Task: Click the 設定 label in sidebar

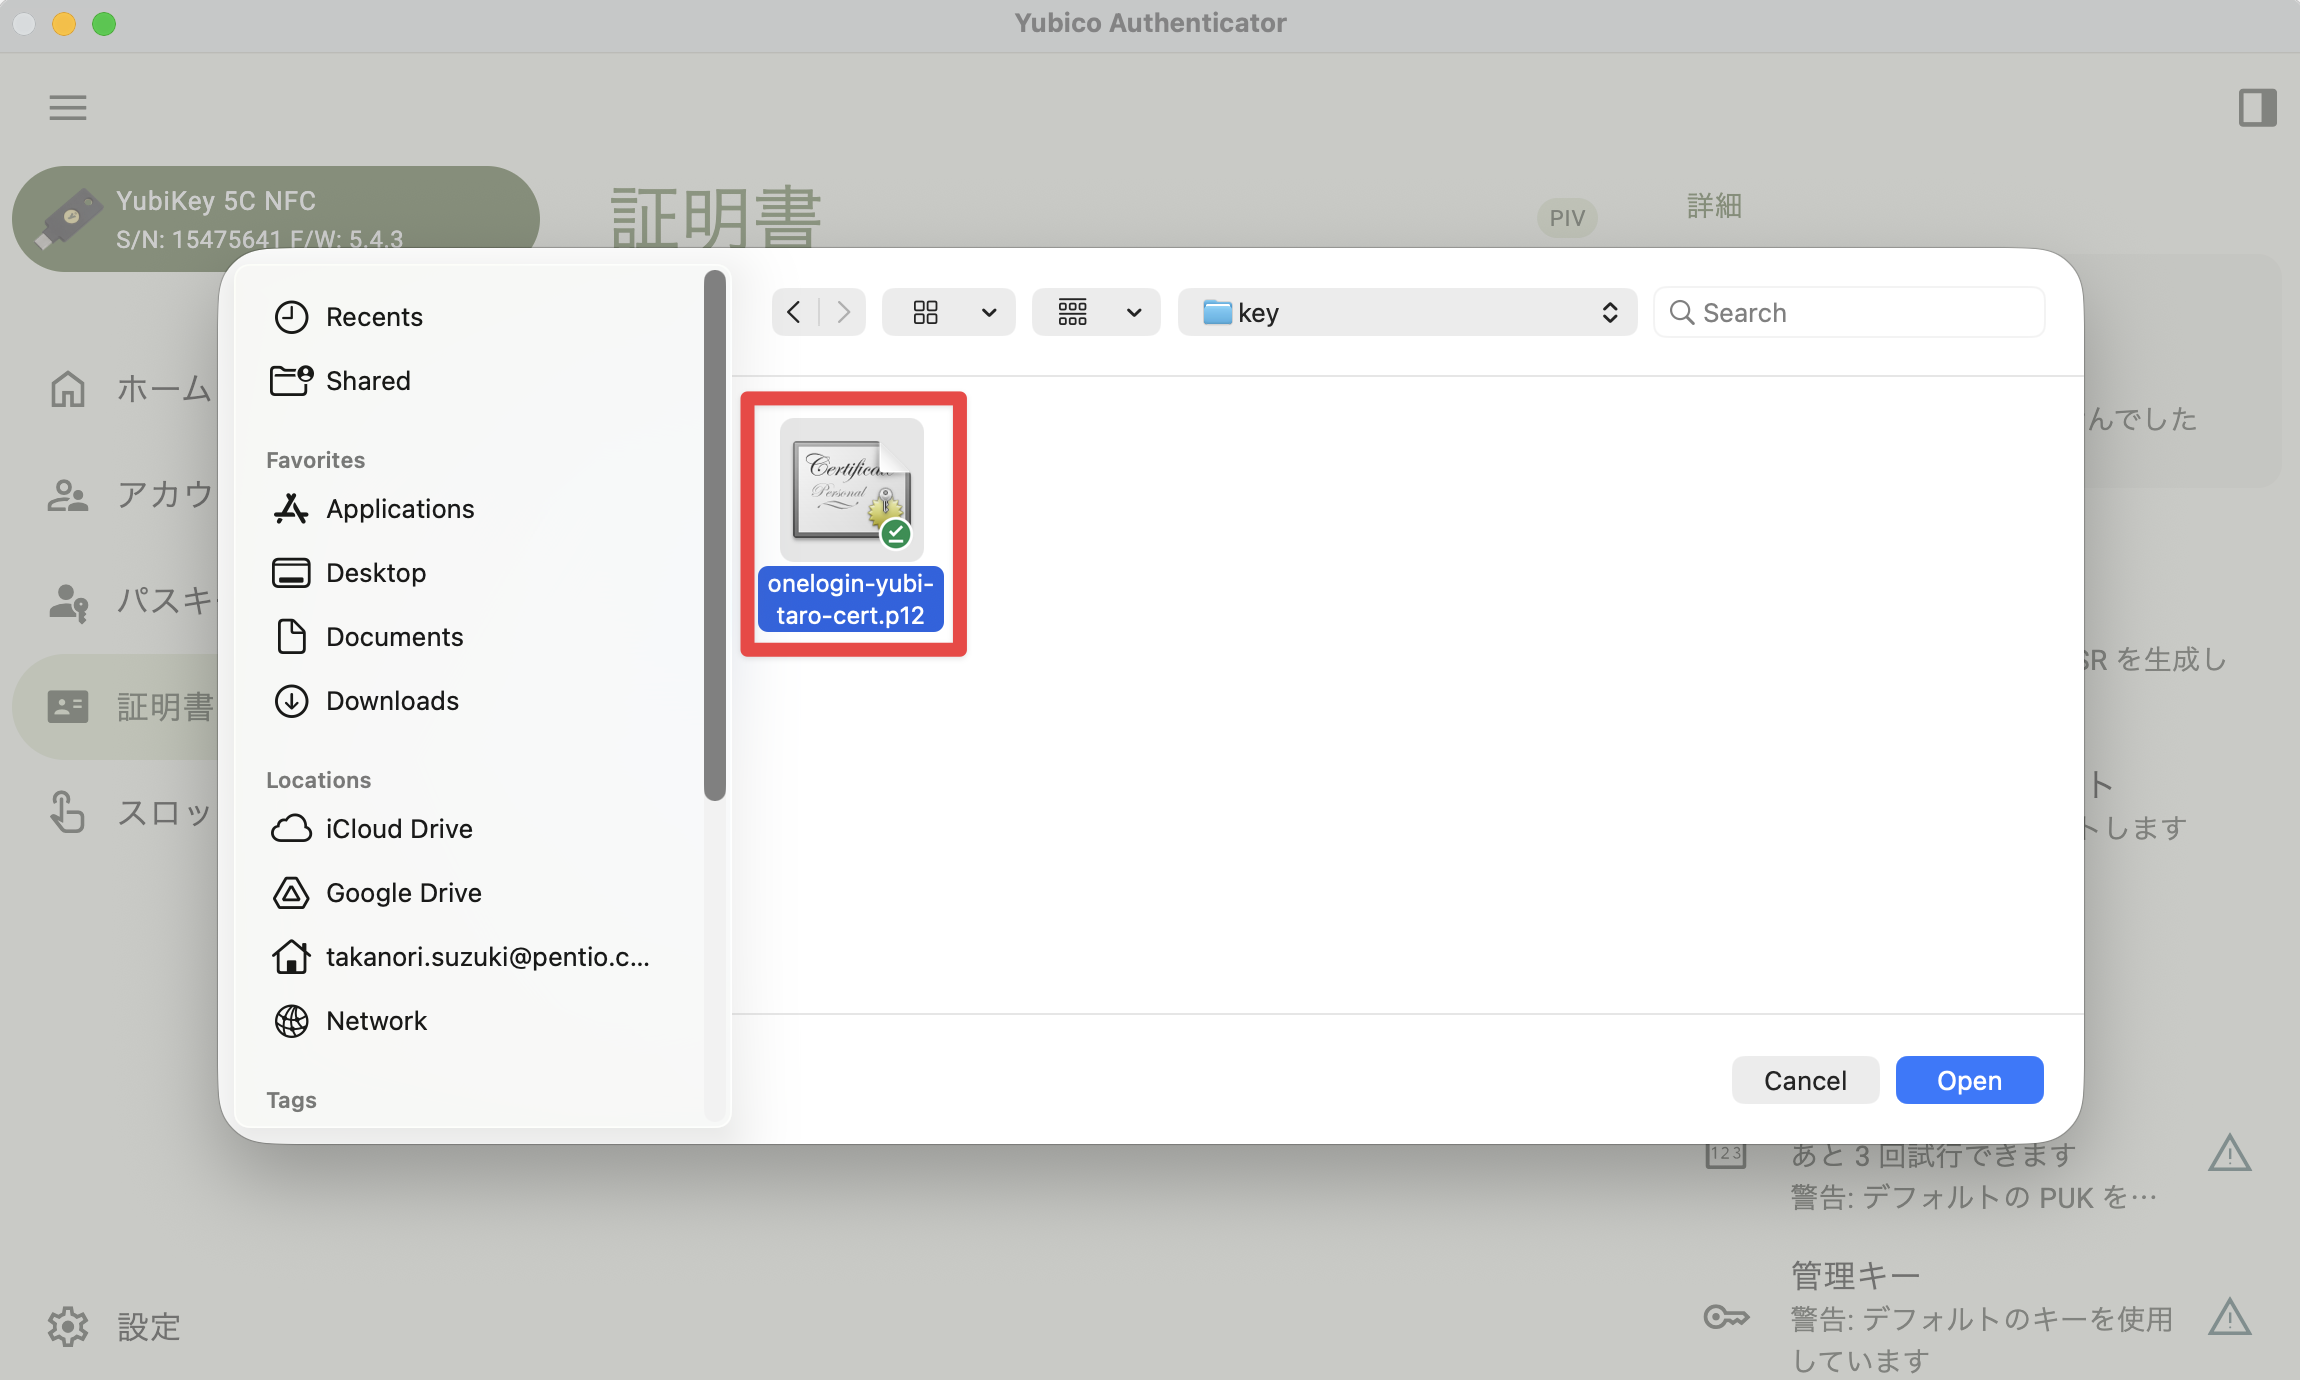Action: [x=149, y=1327]
